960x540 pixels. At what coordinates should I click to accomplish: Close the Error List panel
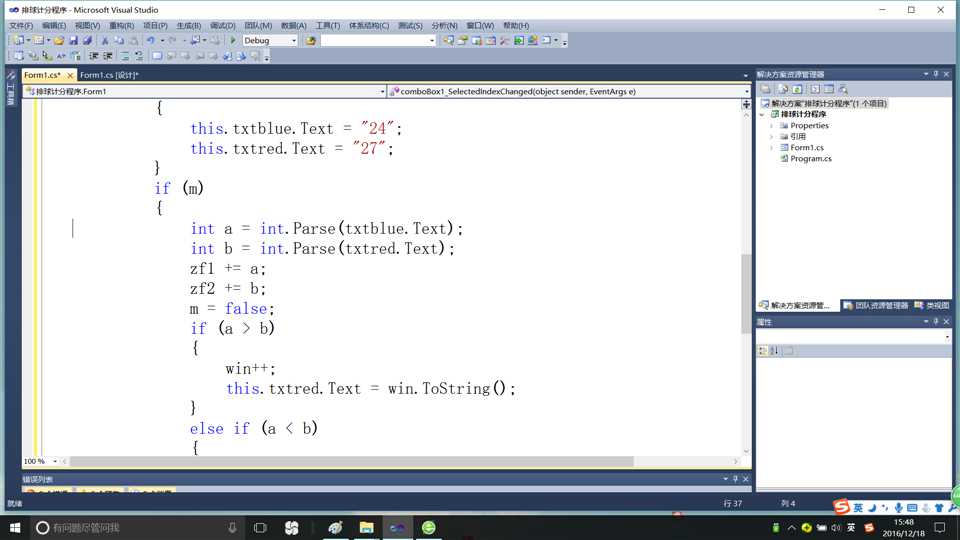pyautogui.click(x=746, y=479)
